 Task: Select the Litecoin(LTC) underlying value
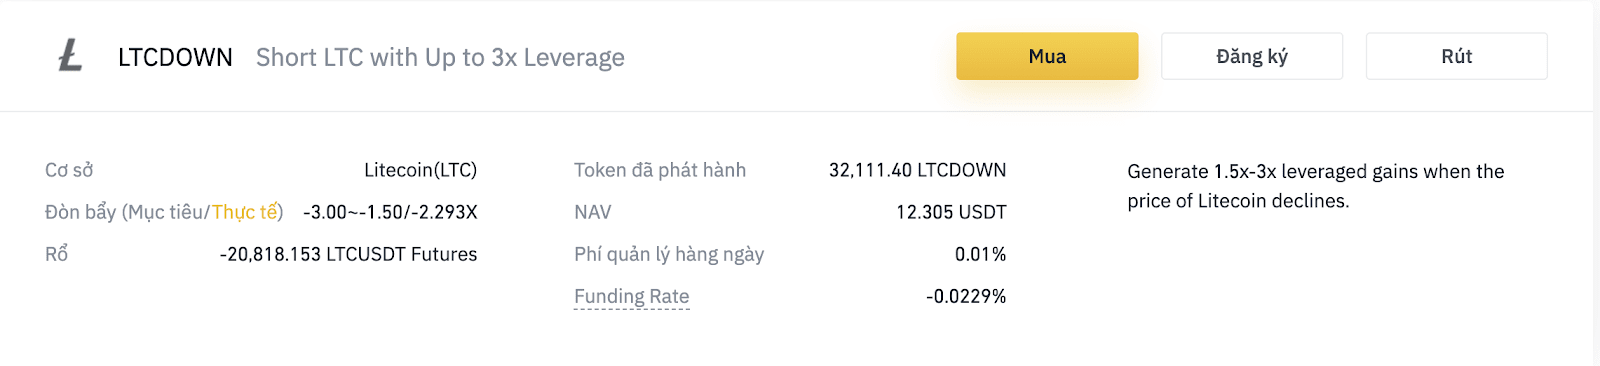point(420,170)
